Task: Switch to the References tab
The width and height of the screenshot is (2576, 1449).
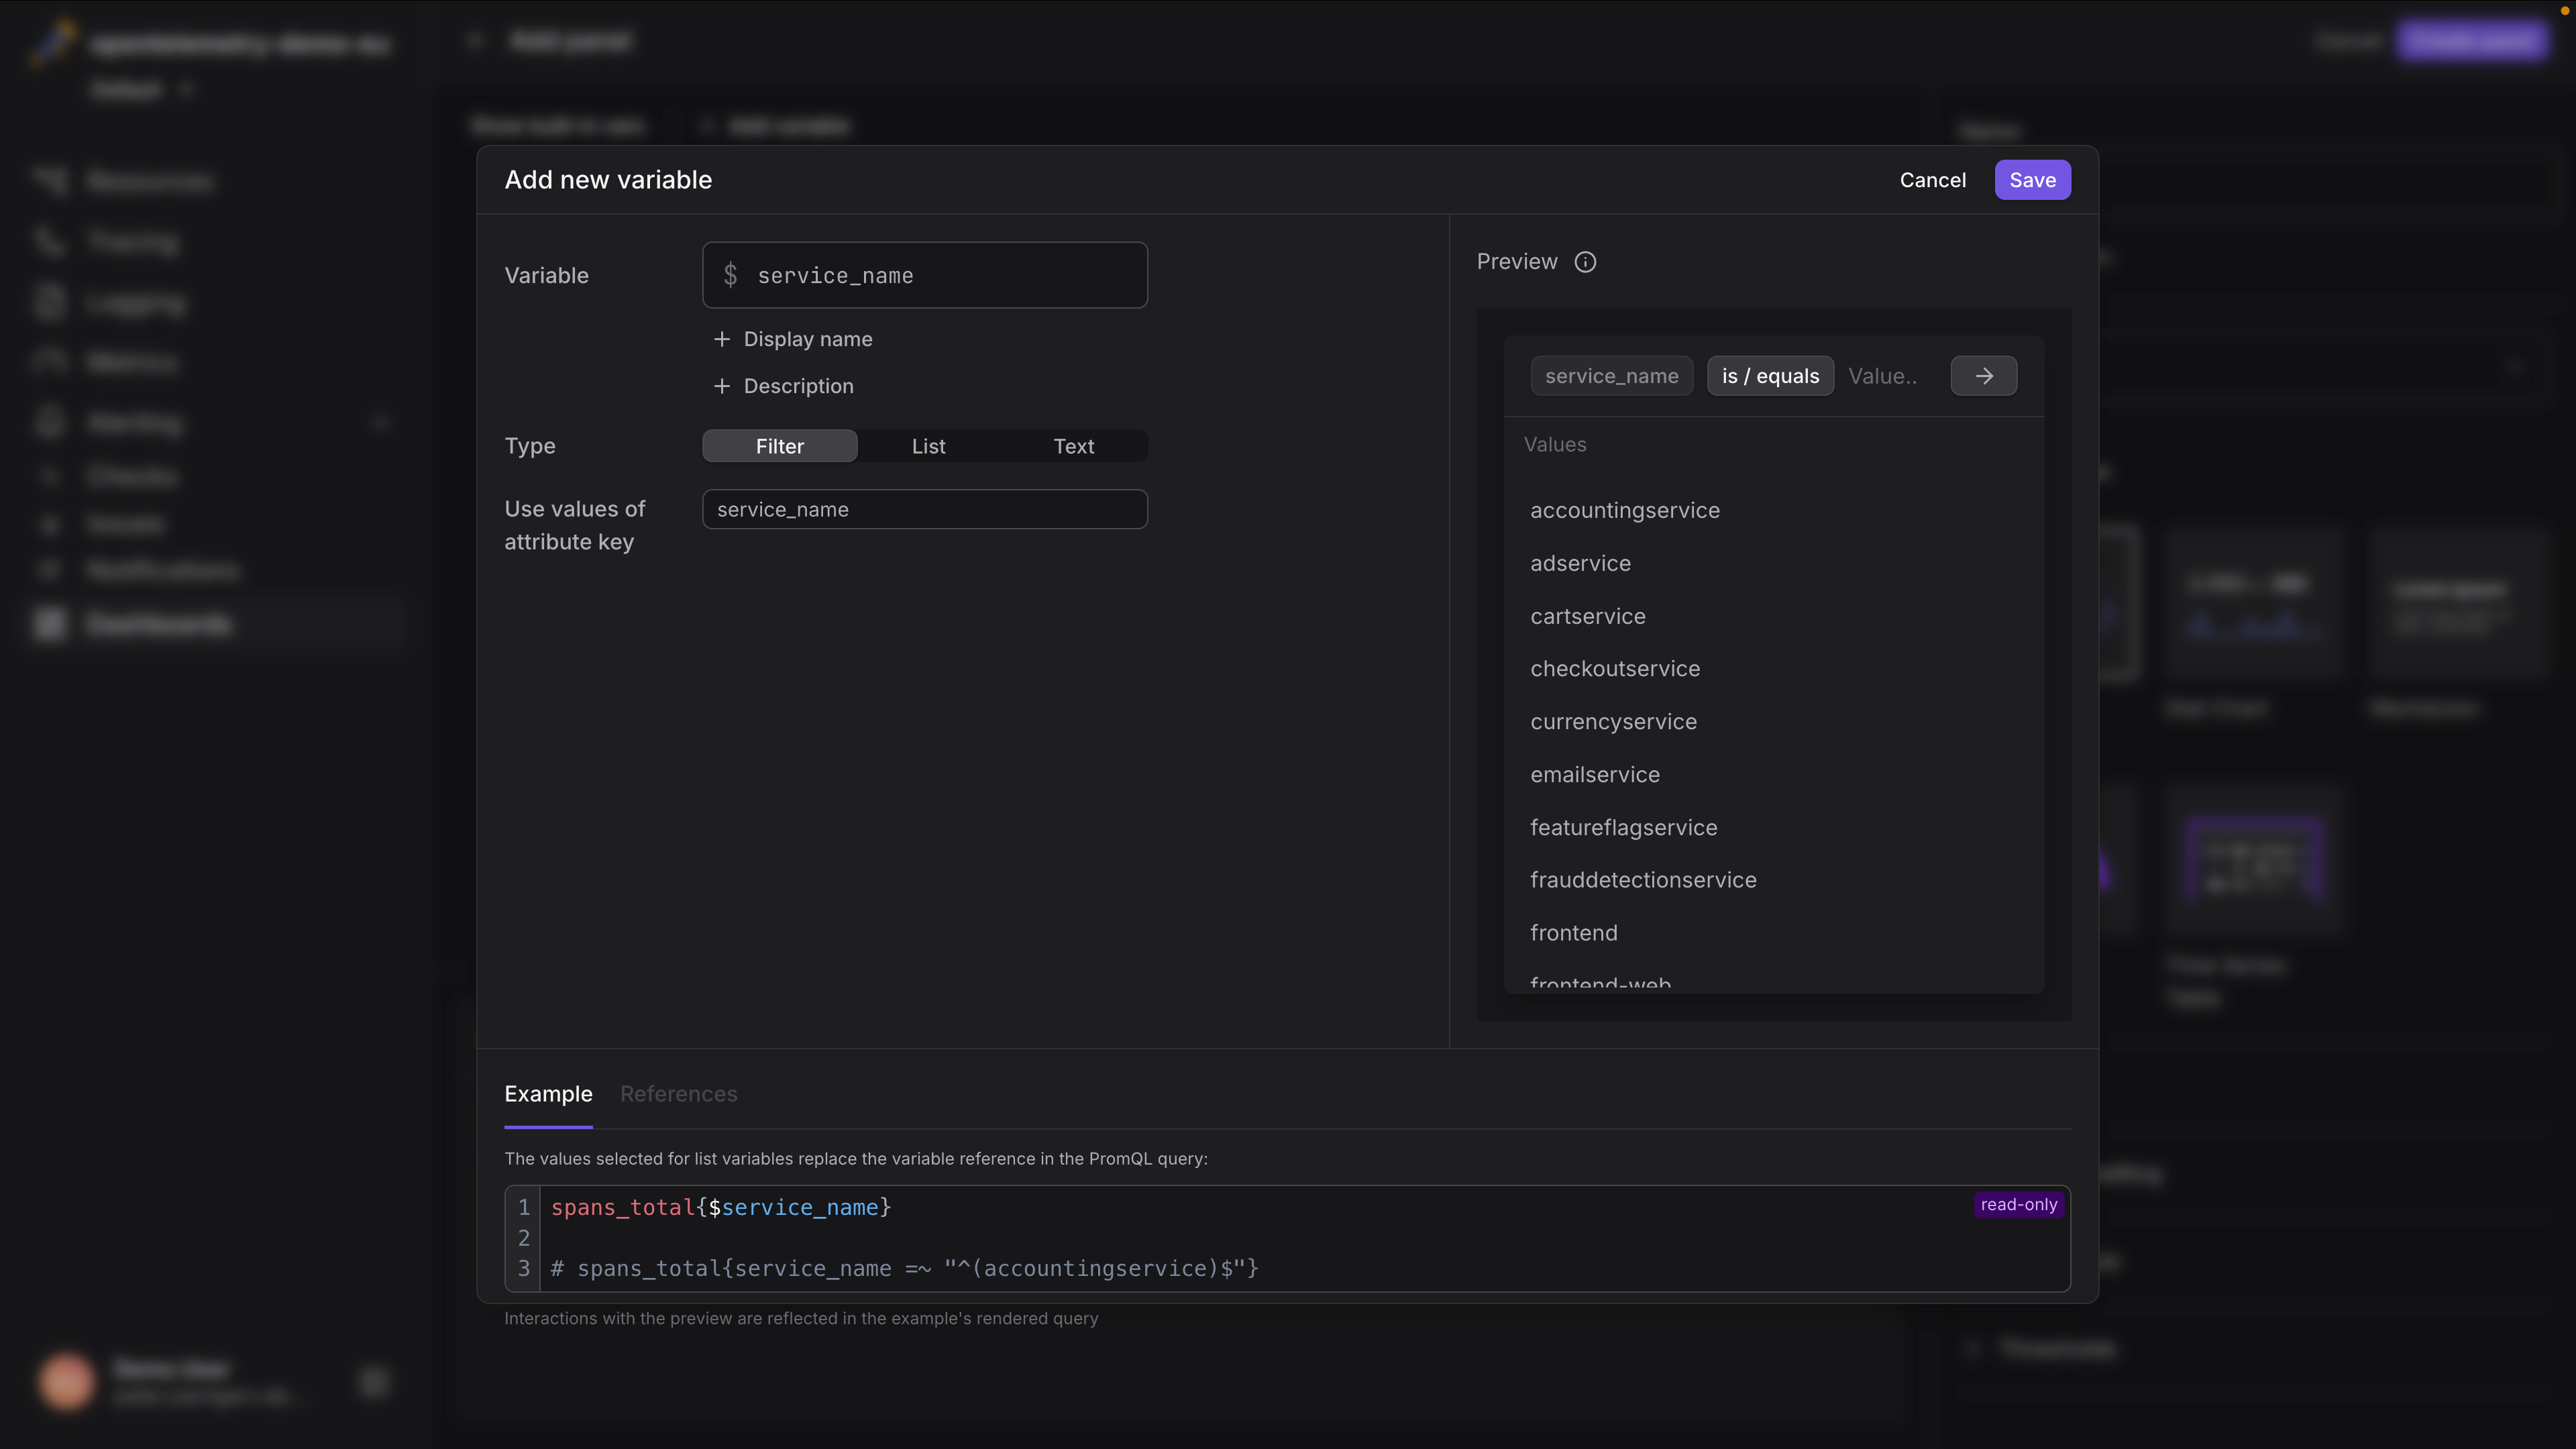Action: click(679, 1094)
